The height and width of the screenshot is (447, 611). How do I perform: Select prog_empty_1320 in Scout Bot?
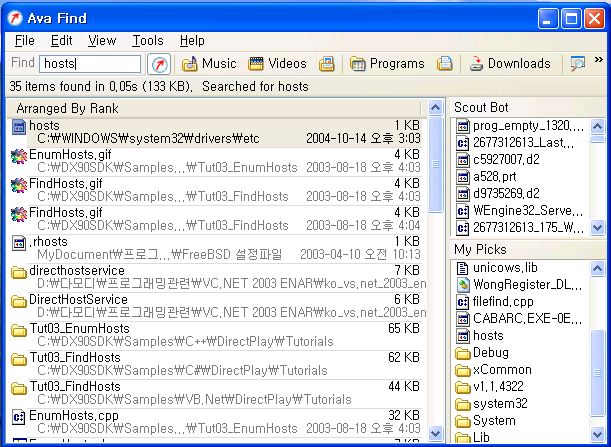point(520,126)
